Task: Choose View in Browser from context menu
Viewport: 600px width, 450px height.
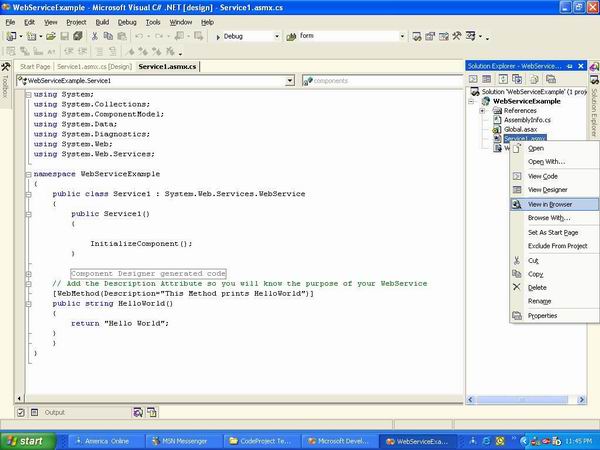Action: point(549,203)
